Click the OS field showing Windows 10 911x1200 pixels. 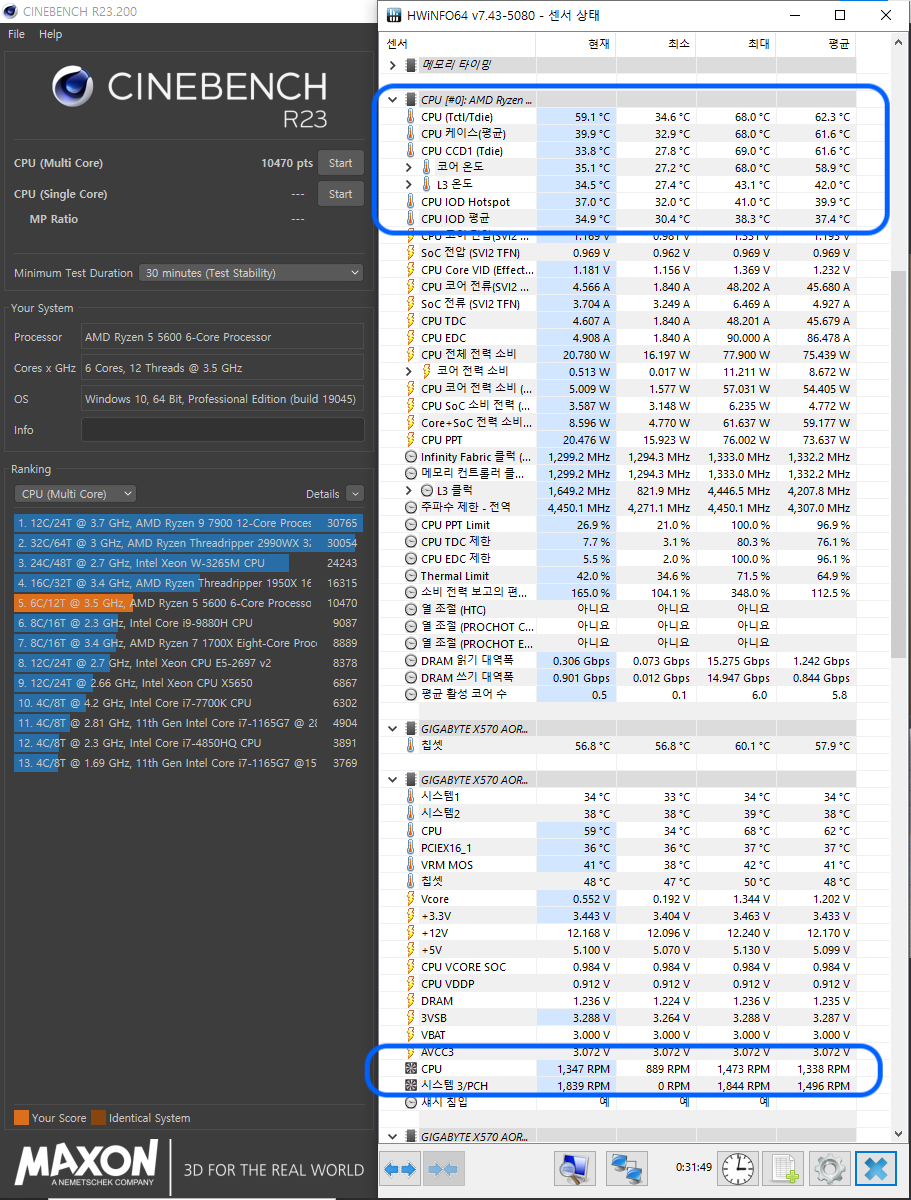tap(223, 399)
